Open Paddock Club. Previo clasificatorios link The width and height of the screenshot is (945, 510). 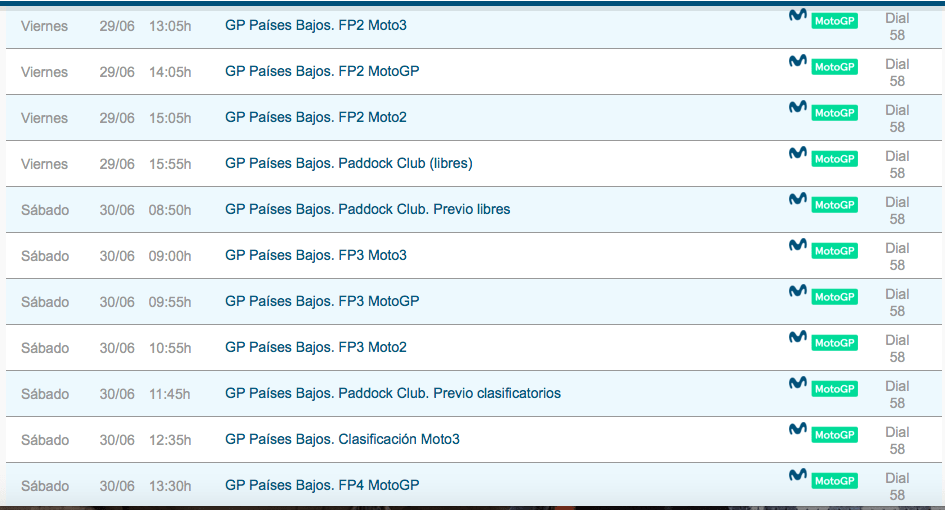(393, 394)
